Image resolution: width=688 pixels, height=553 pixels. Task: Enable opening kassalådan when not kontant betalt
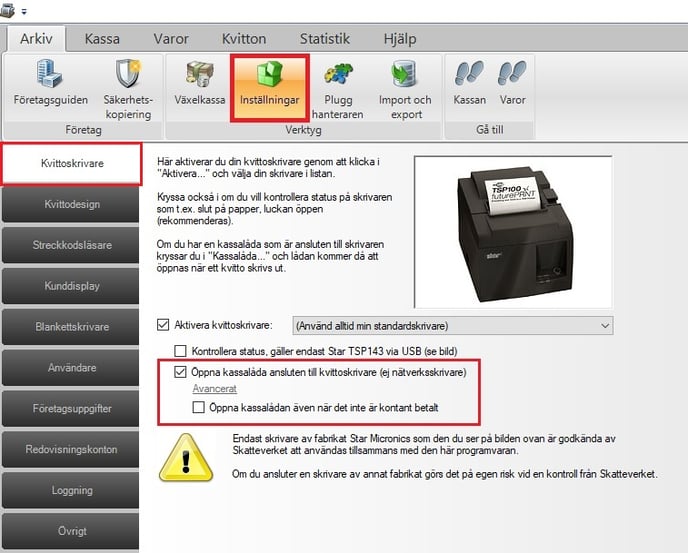click(x=198, y=407)
